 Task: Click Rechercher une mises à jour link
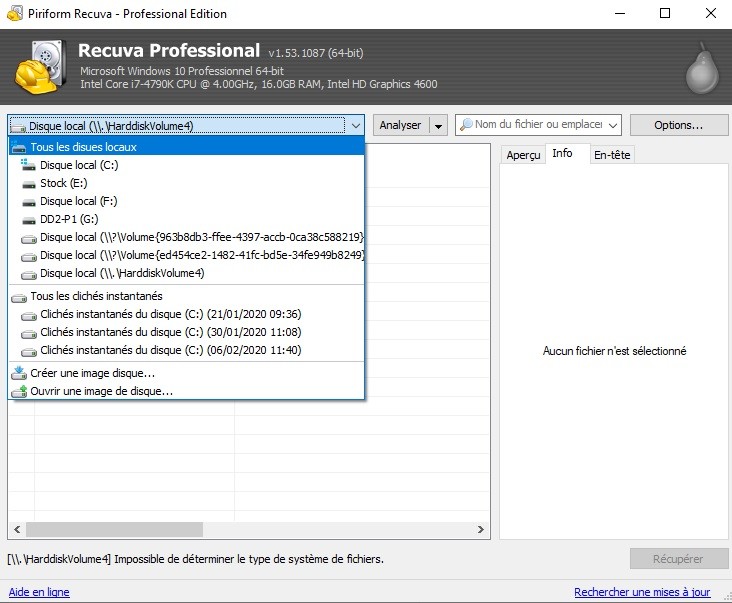coord(642,592)
